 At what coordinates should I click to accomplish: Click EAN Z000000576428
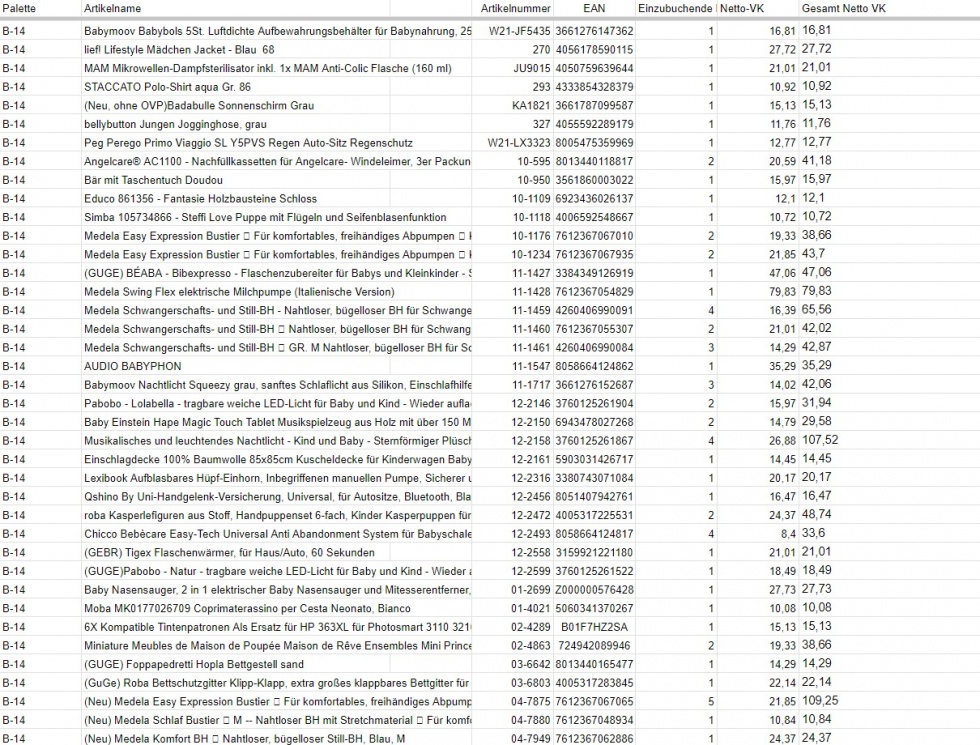pyautogui.click(x=594, y=590)
